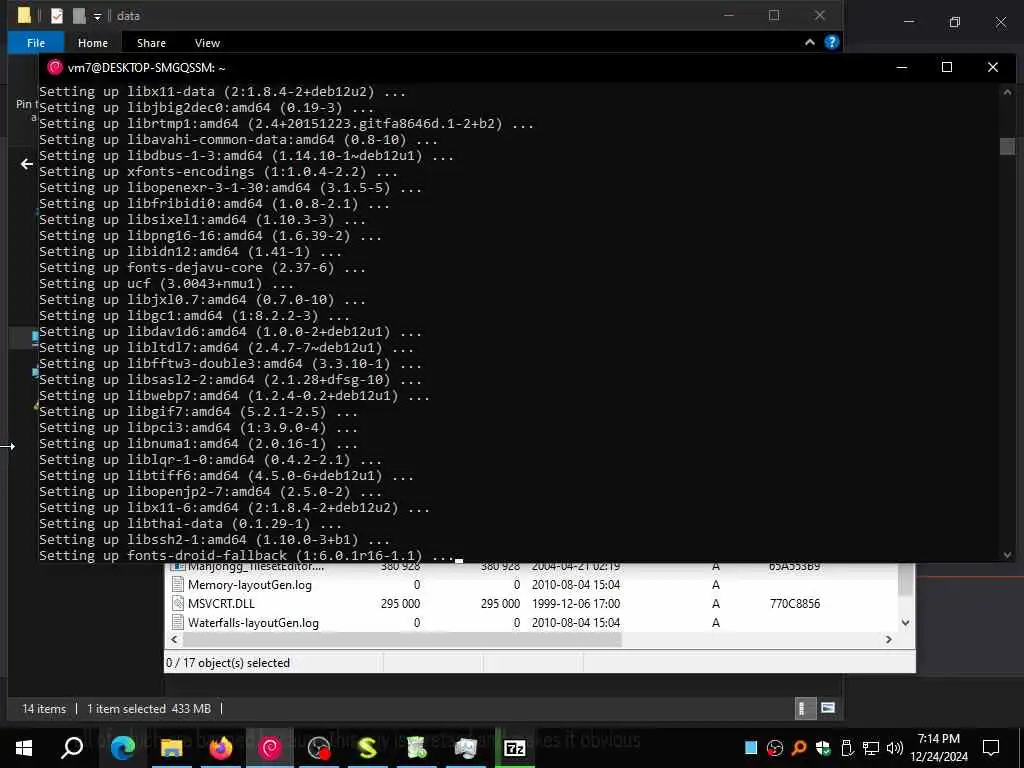Viewport: 1024px width, 768px height.
Task: Minimize the Debian terminal window
Action: (902, 67)
